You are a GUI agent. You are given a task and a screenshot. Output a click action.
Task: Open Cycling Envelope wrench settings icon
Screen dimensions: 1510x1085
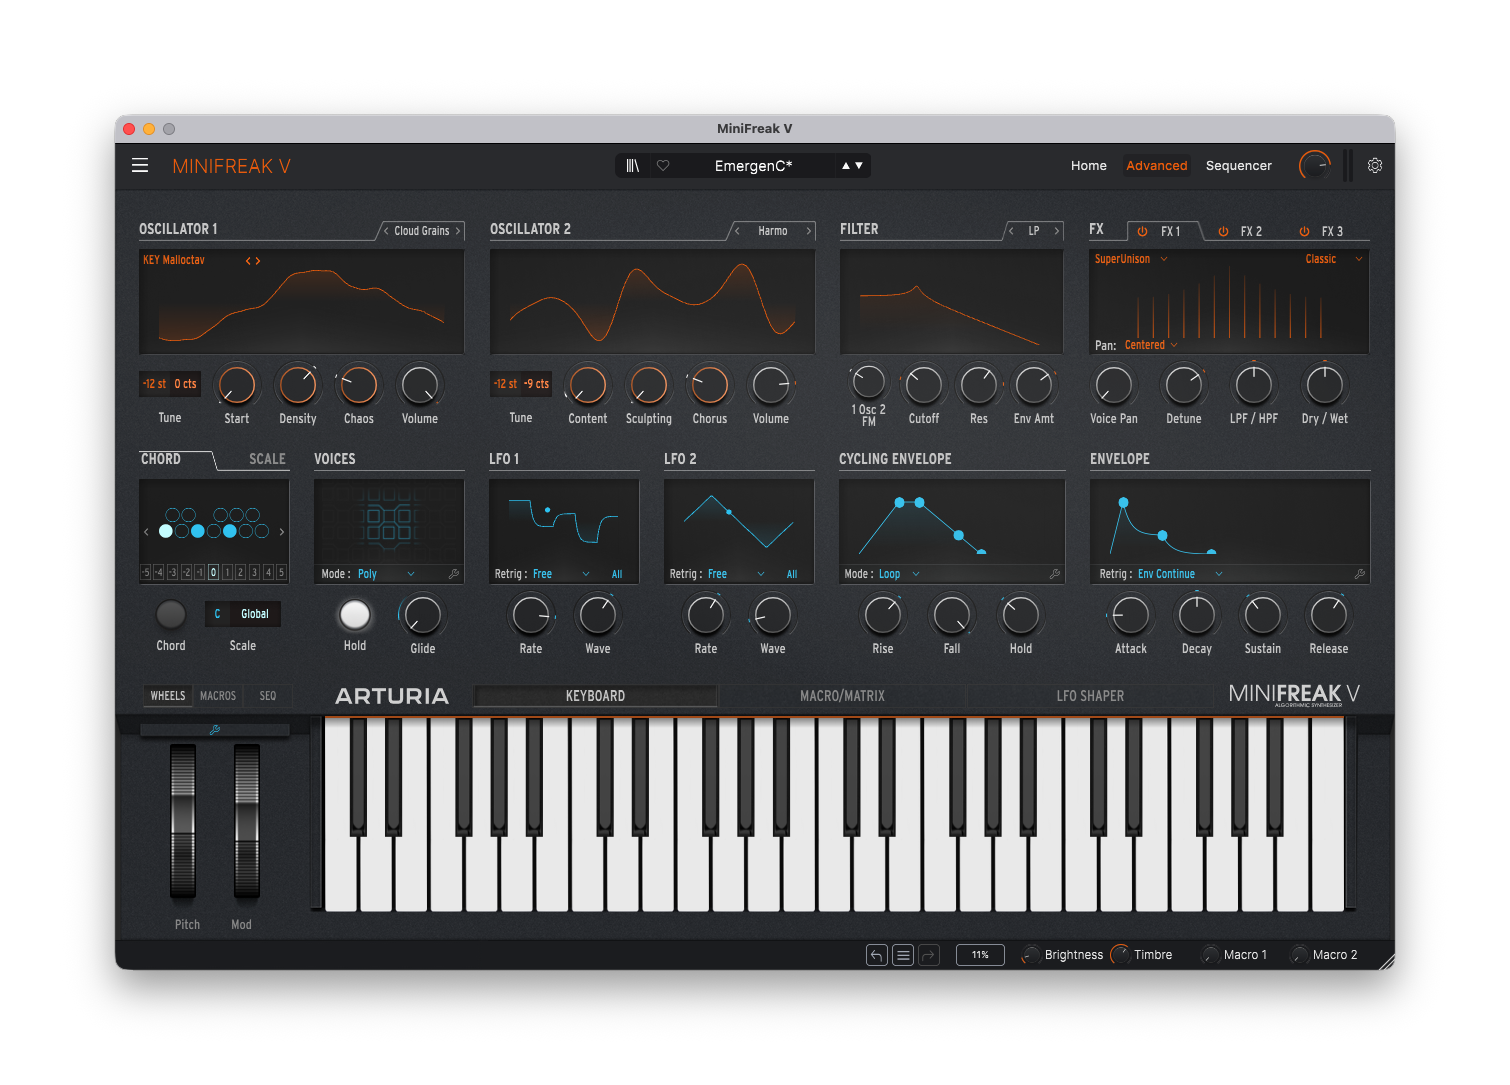click(1054, 574)
